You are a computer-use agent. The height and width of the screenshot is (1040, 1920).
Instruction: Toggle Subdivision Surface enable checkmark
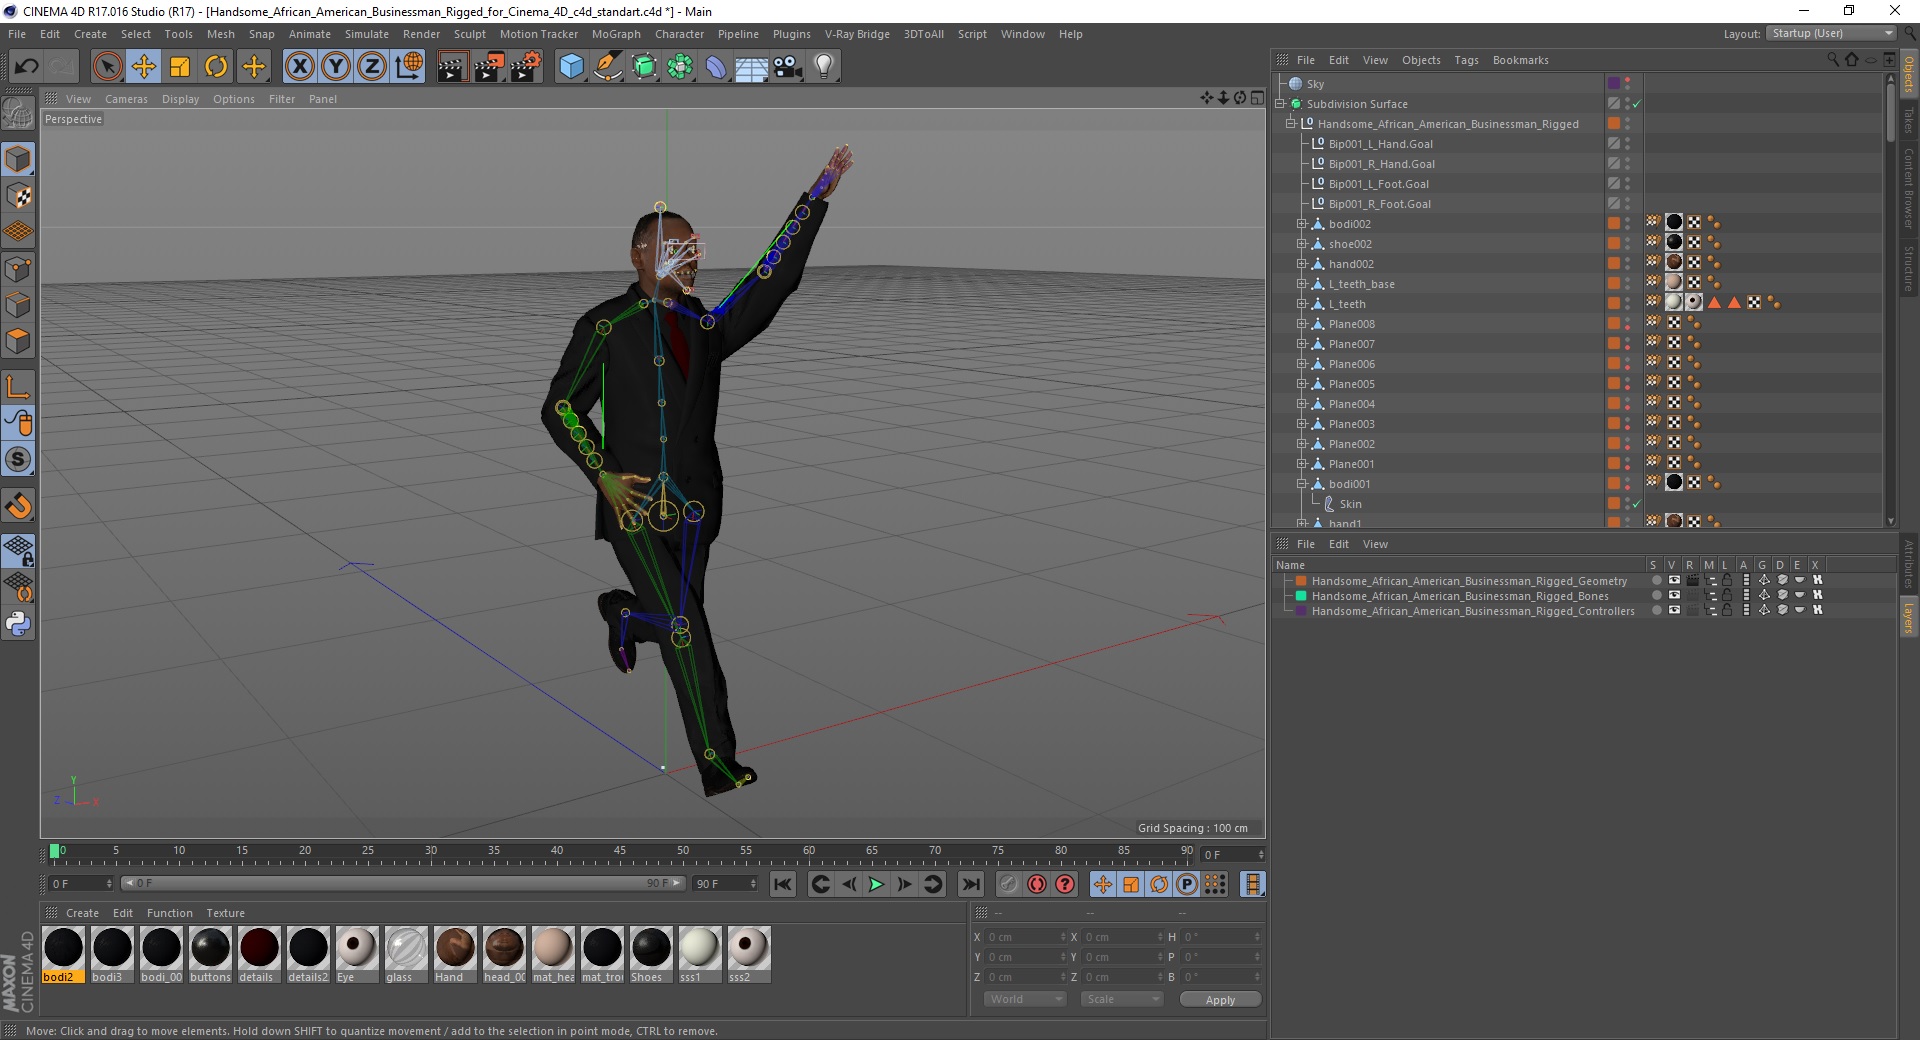1637,104
